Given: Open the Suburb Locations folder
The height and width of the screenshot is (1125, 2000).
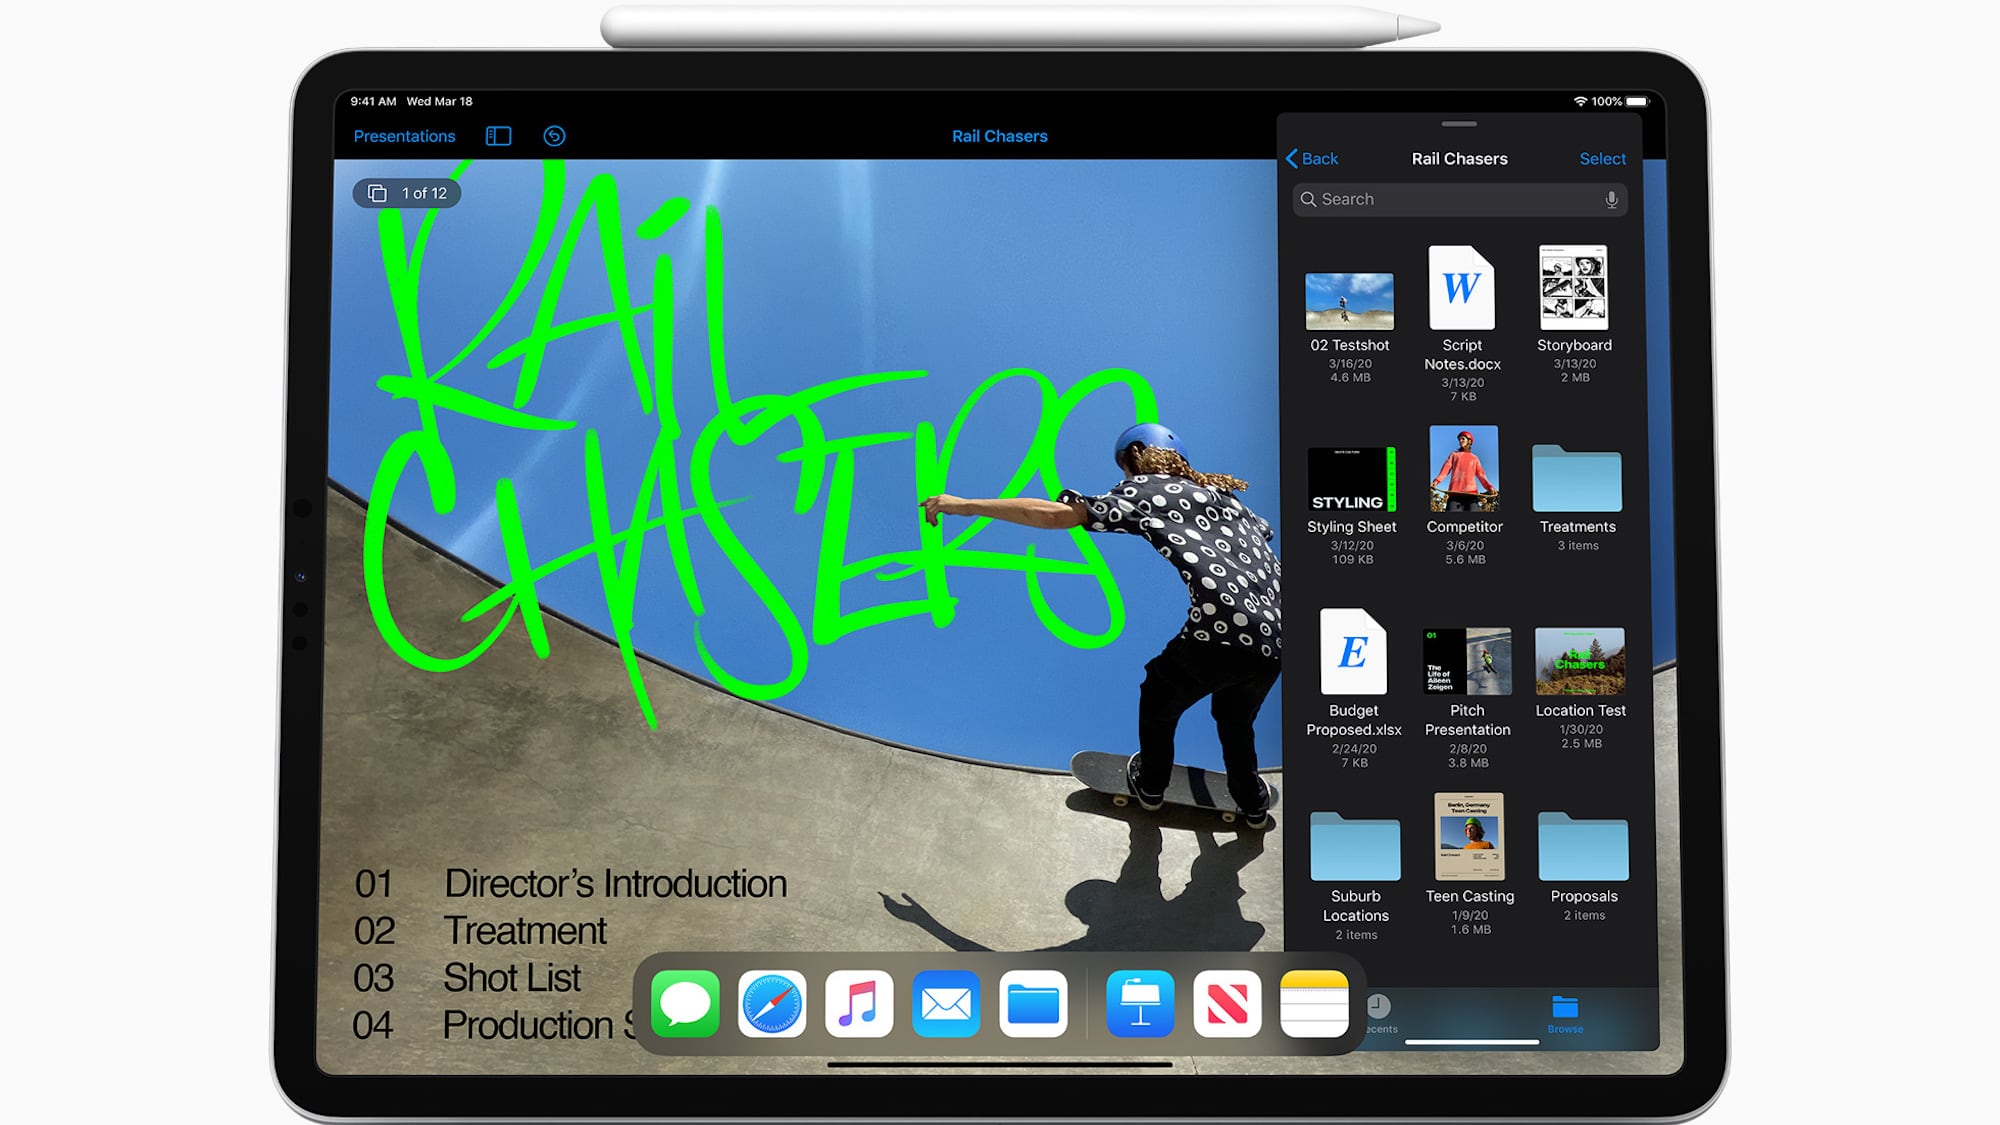Looking at the screenshot, I should tap(1355, 848).
